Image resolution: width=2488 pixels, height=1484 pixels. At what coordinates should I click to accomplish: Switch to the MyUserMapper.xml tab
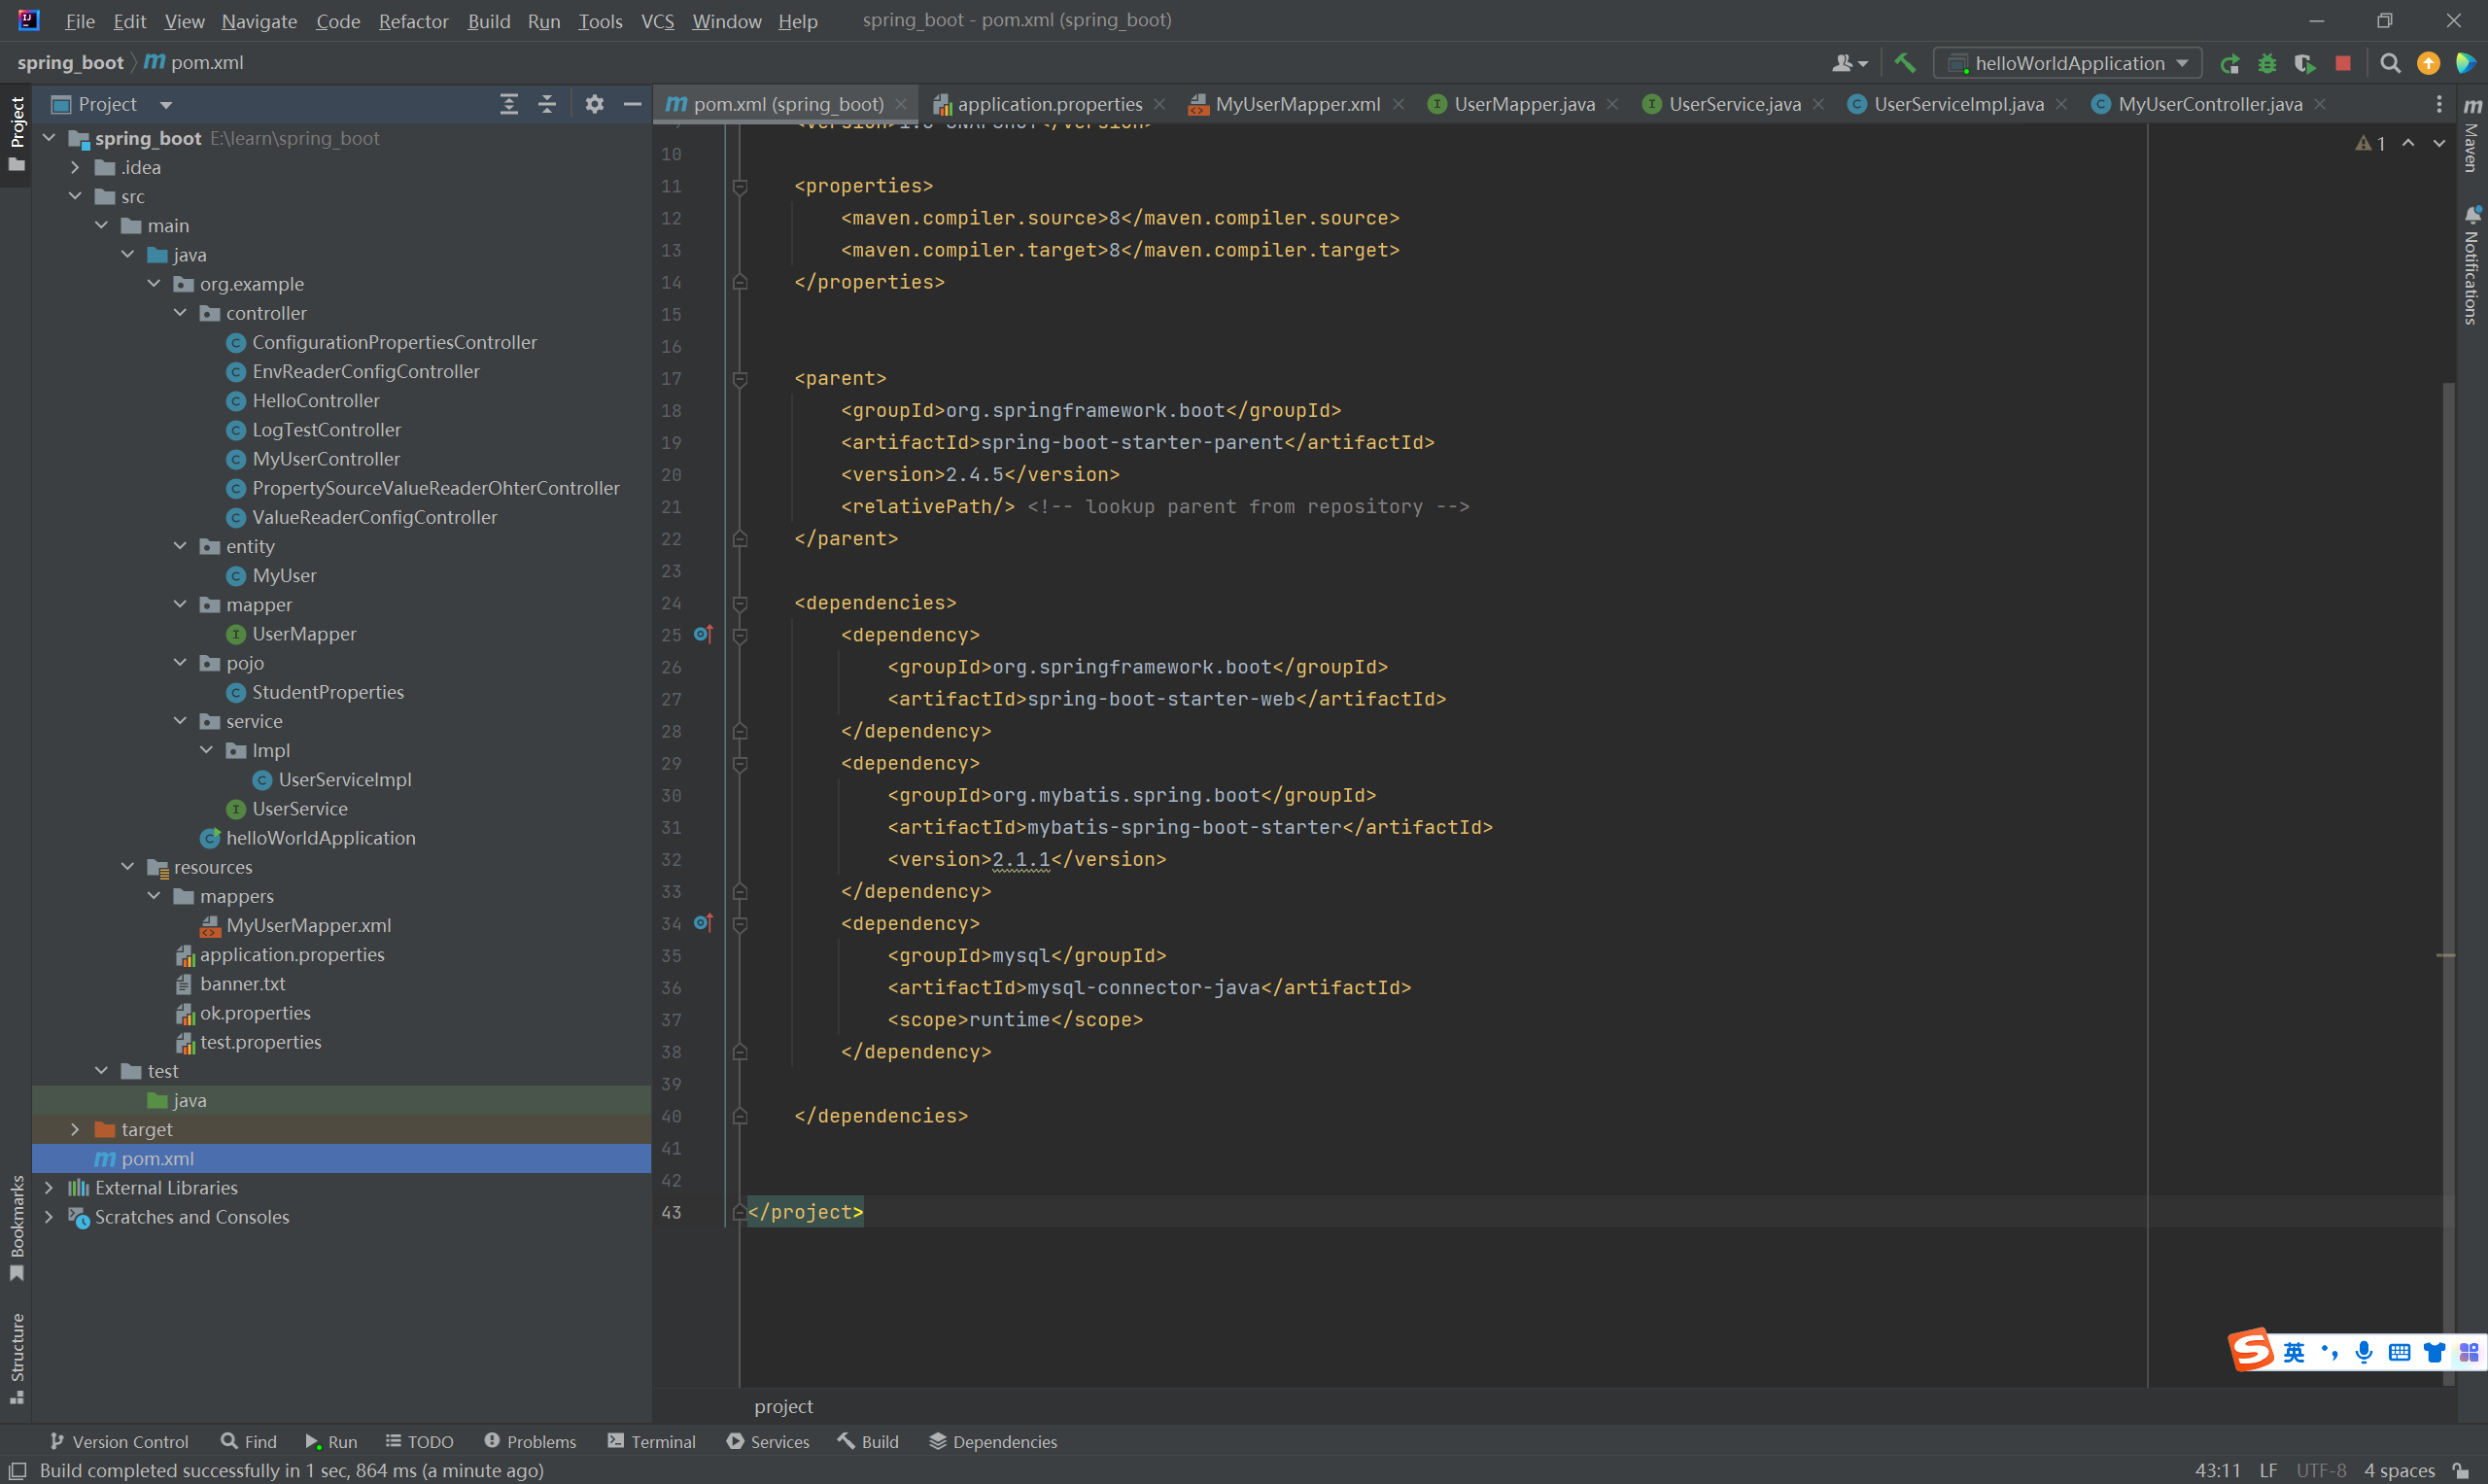tap(1296, 104)
